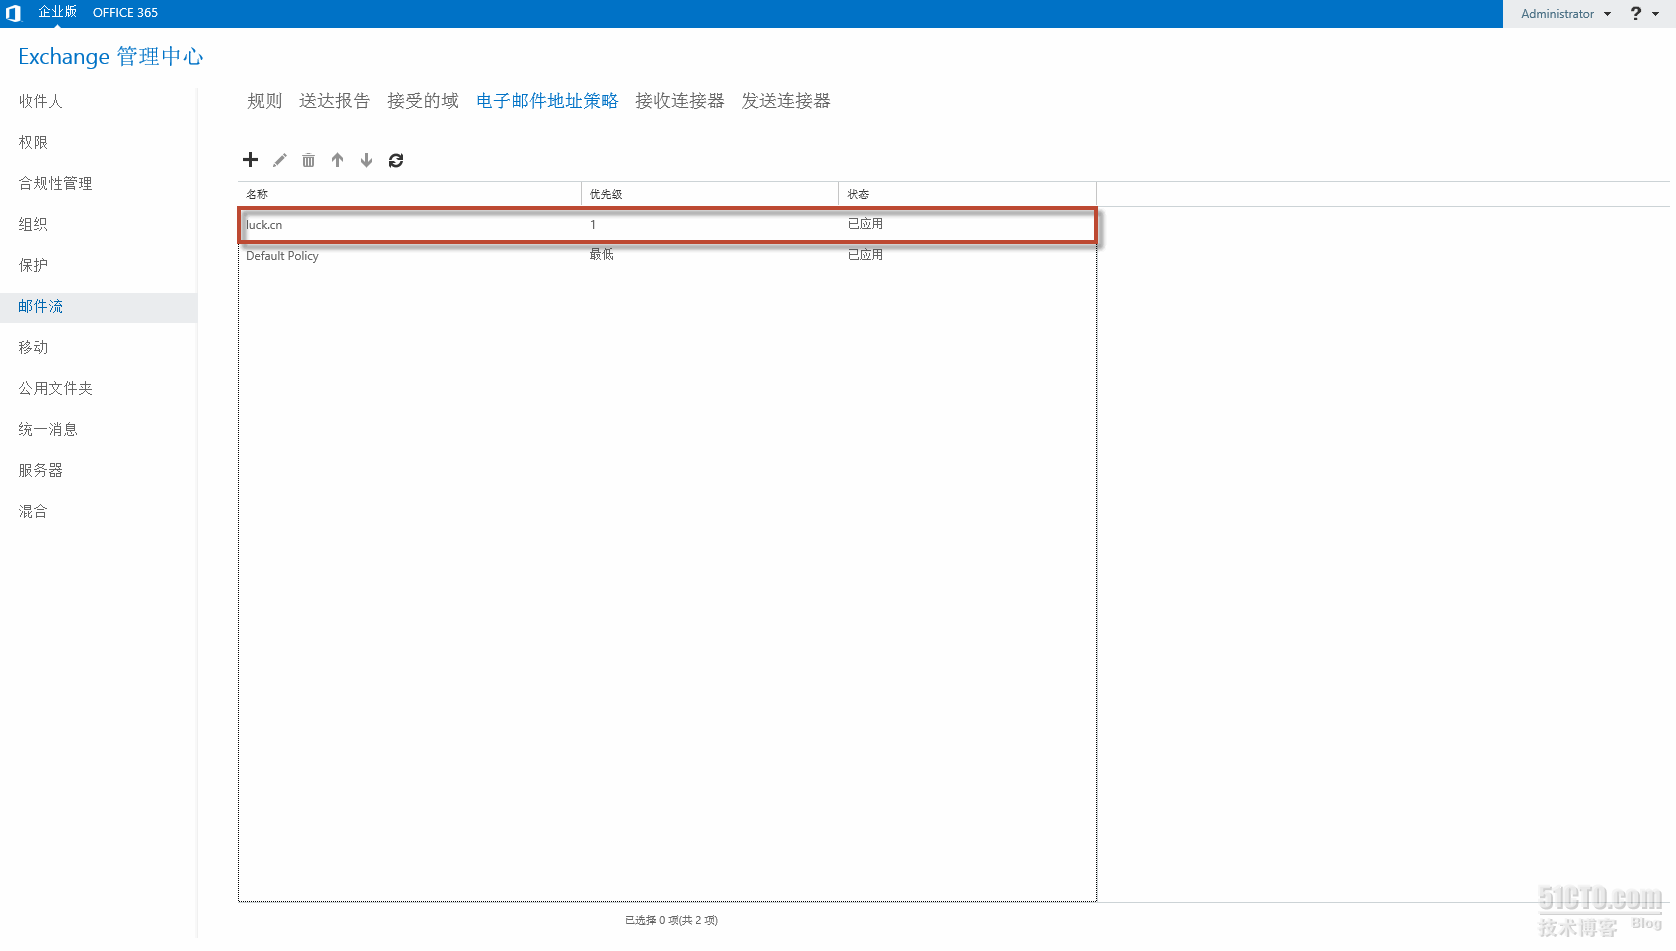Open 统一消息 in the sidebar

48,429
